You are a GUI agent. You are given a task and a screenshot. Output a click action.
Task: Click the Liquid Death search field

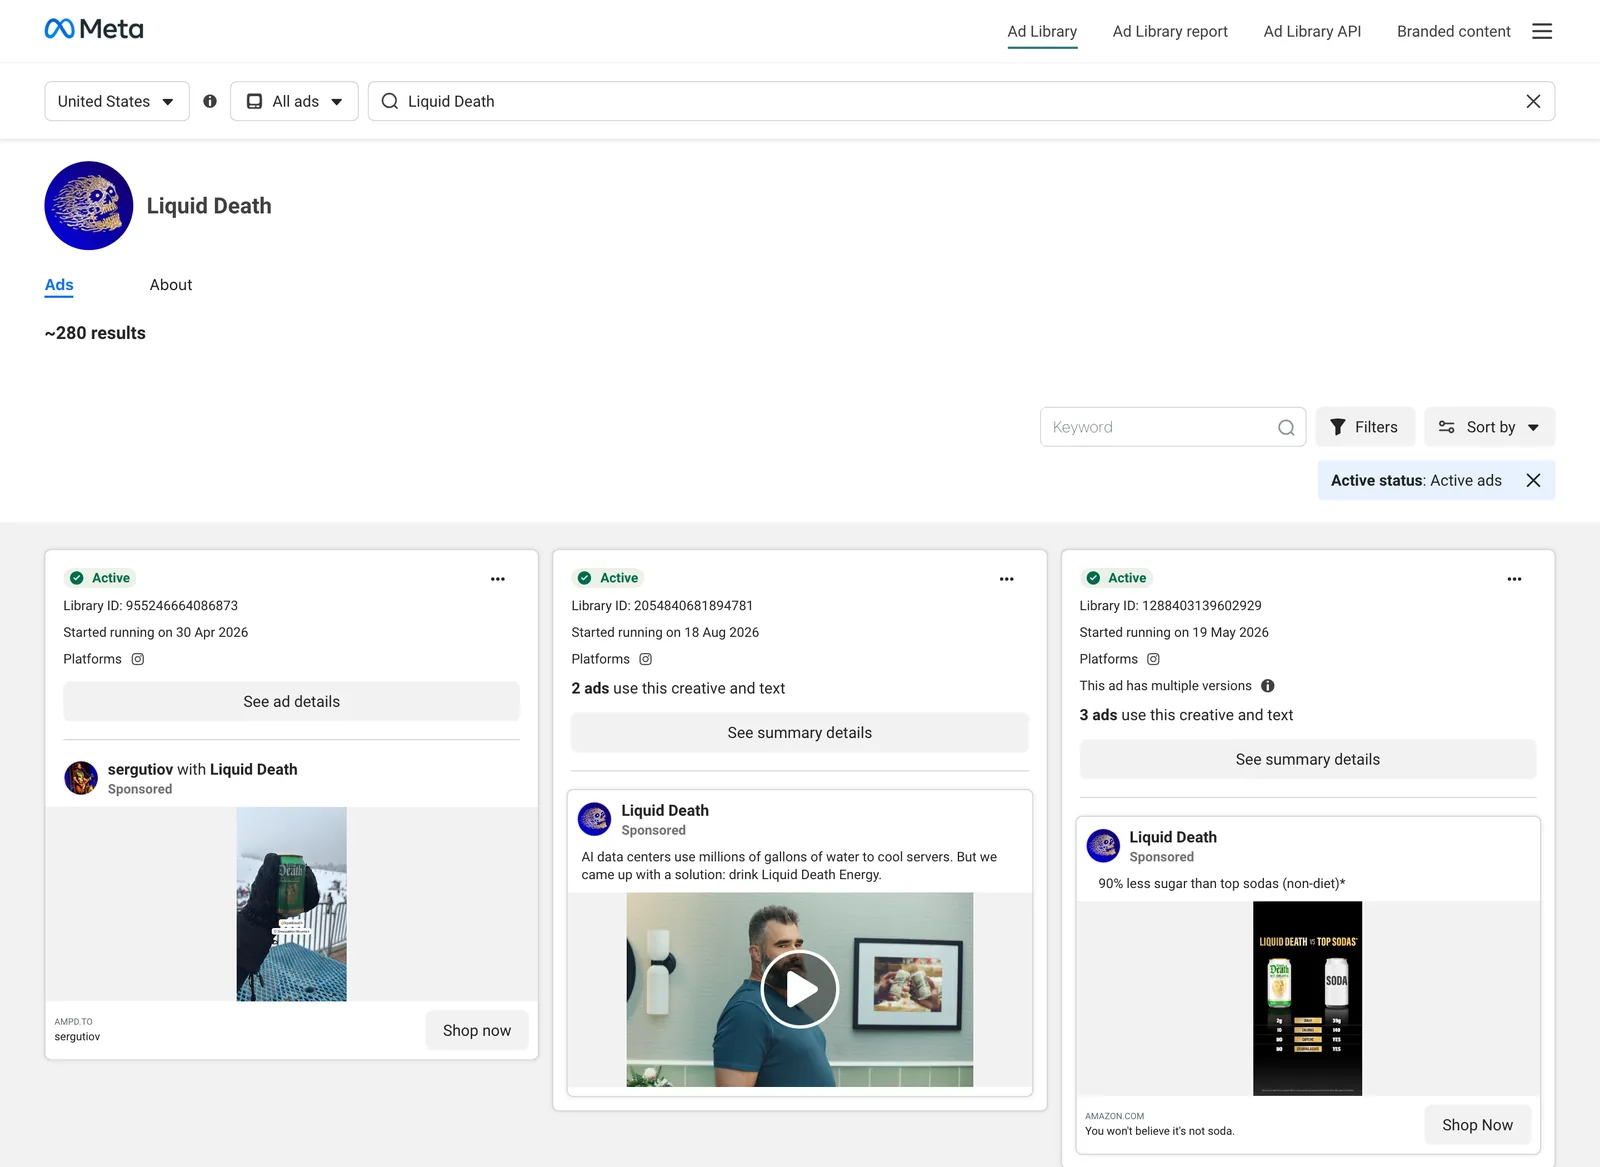click(960, 101)
